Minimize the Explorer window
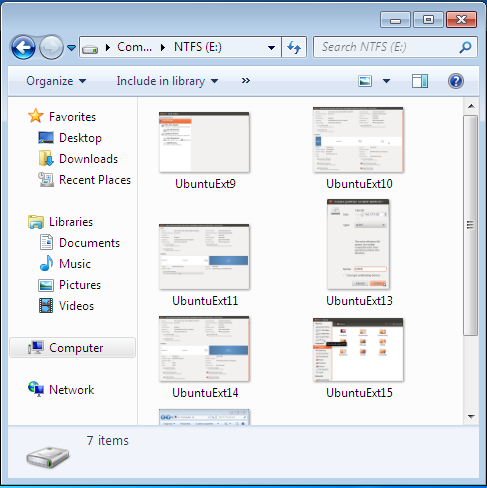Screen dimensions: 487x488 [395, 20]
